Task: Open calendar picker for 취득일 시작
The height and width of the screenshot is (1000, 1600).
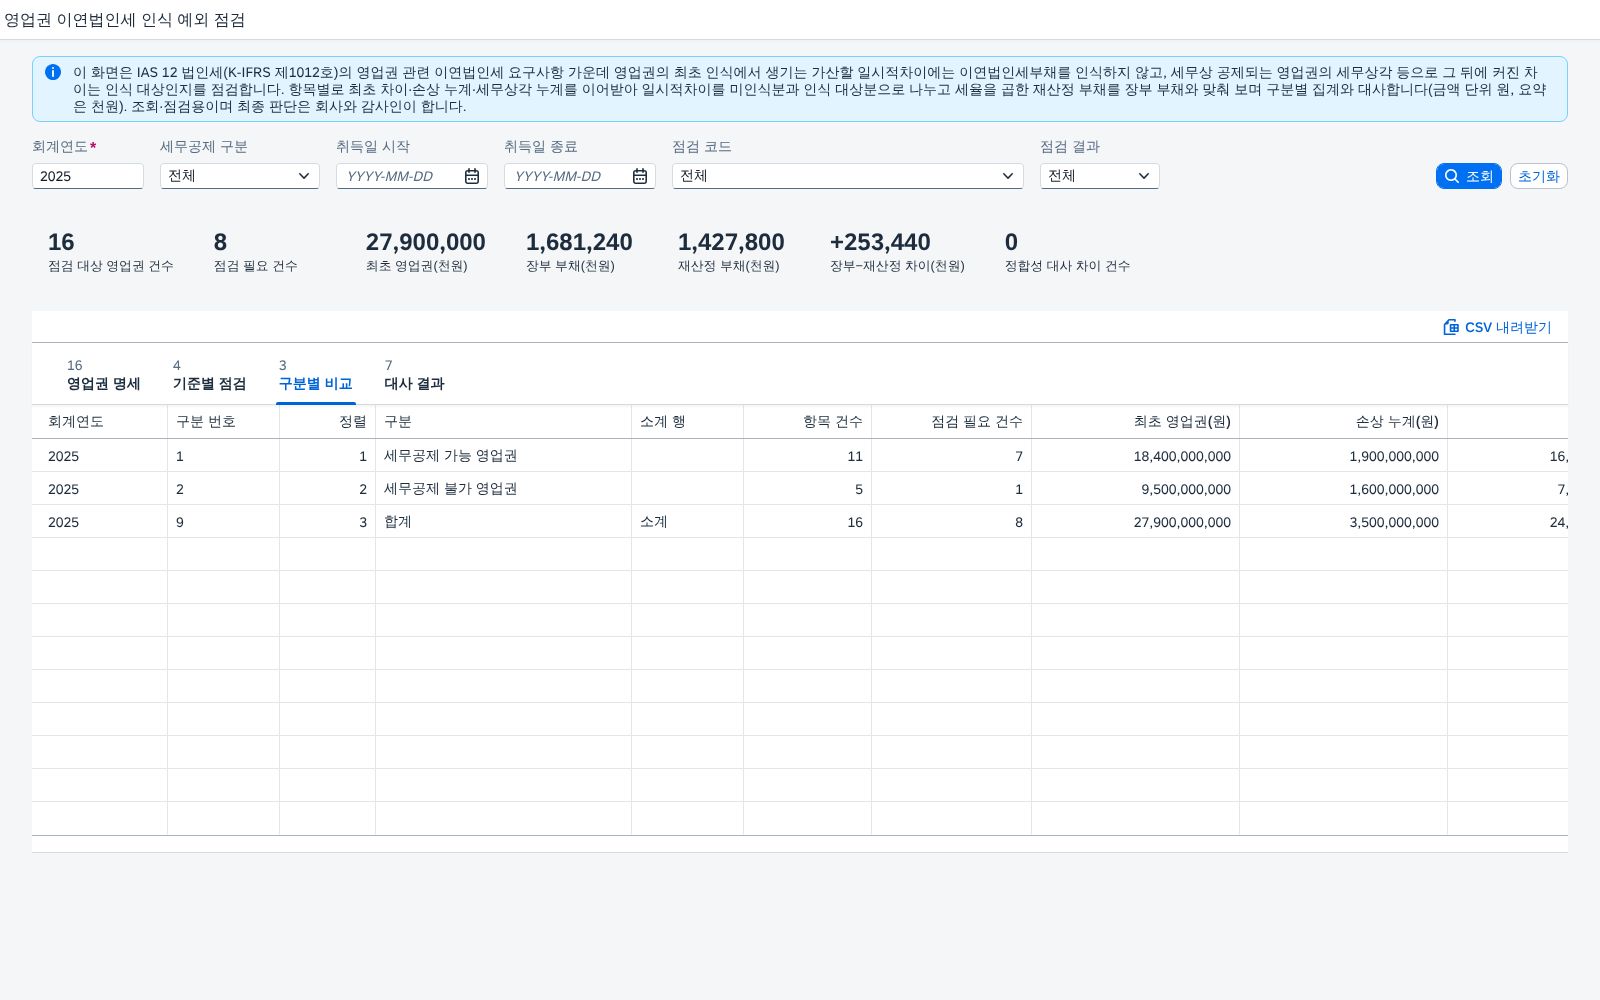Action: pos(472,176)
